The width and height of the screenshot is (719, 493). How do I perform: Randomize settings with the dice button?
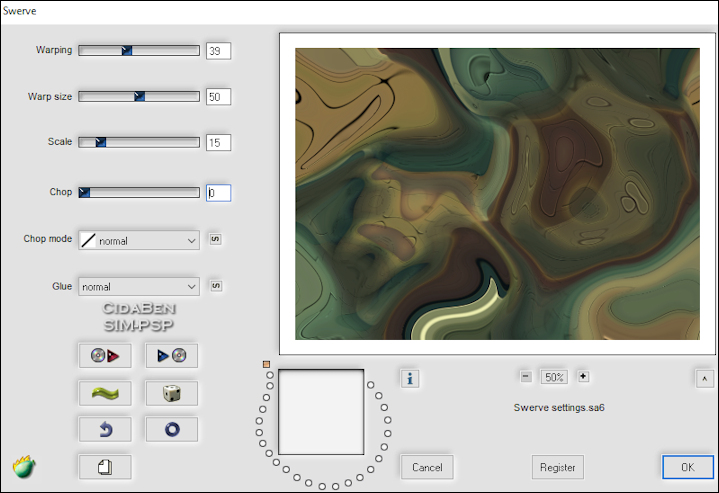pos(171,392)
